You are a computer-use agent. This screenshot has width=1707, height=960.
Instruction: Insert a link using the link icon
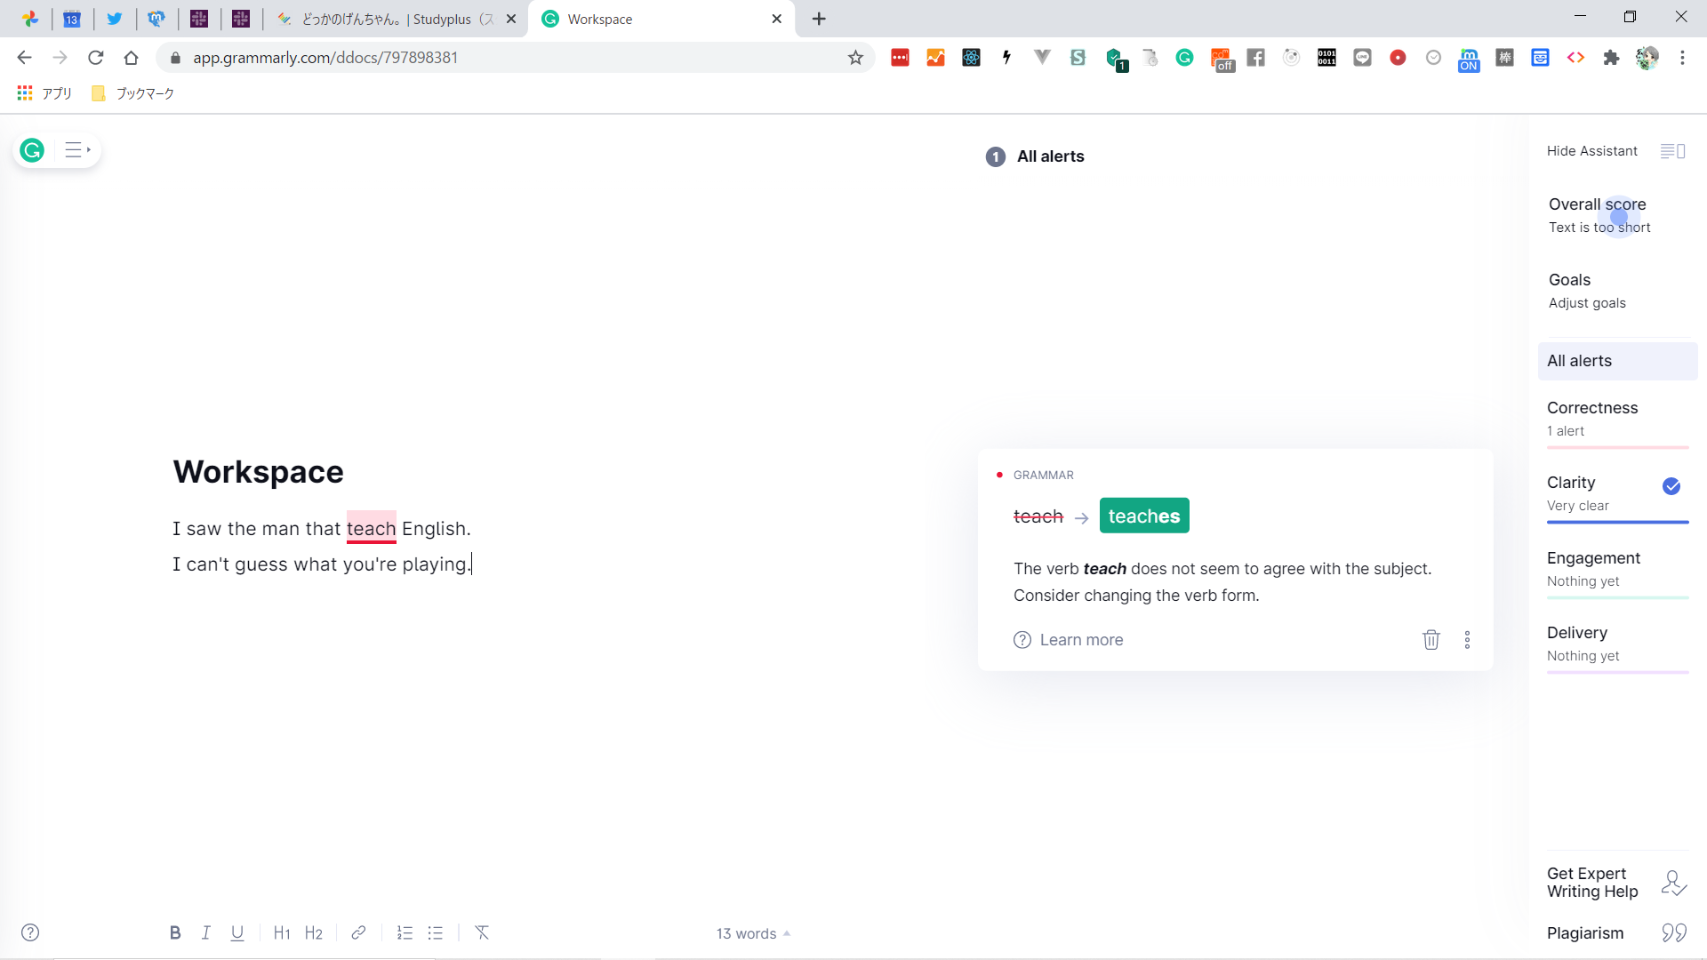[x=358, y=933]
